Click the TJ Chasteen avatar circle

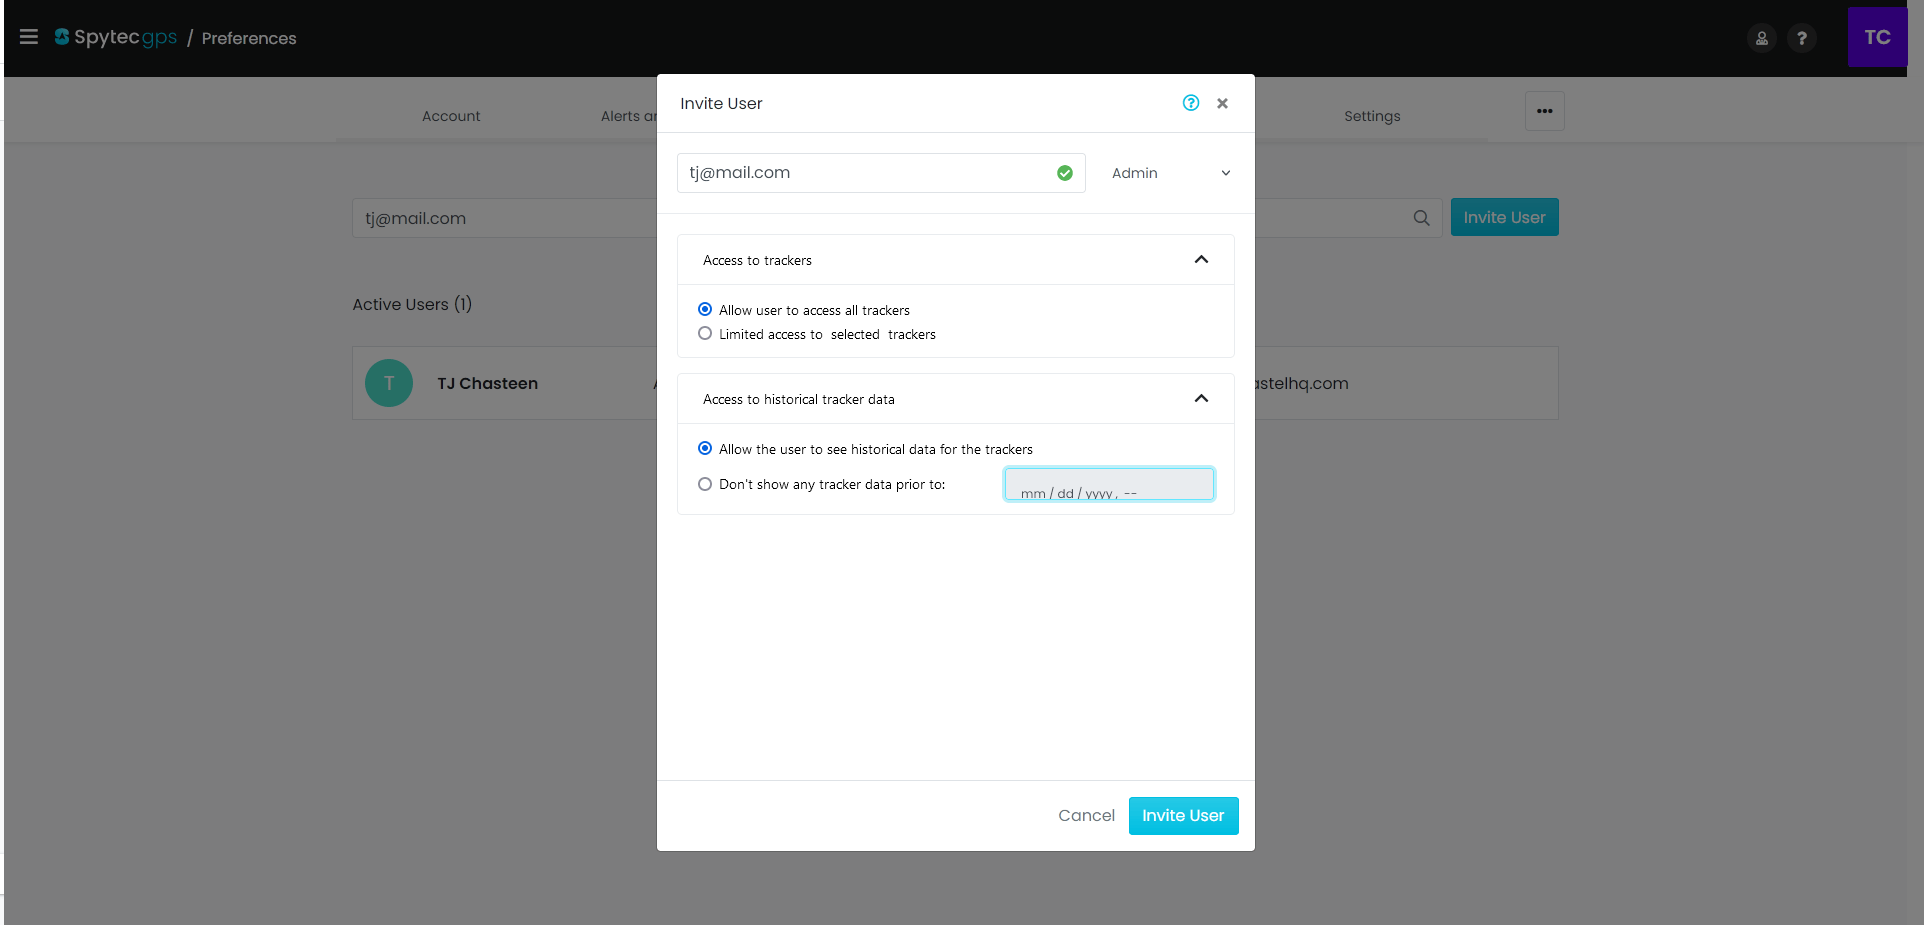click(389, 383)
